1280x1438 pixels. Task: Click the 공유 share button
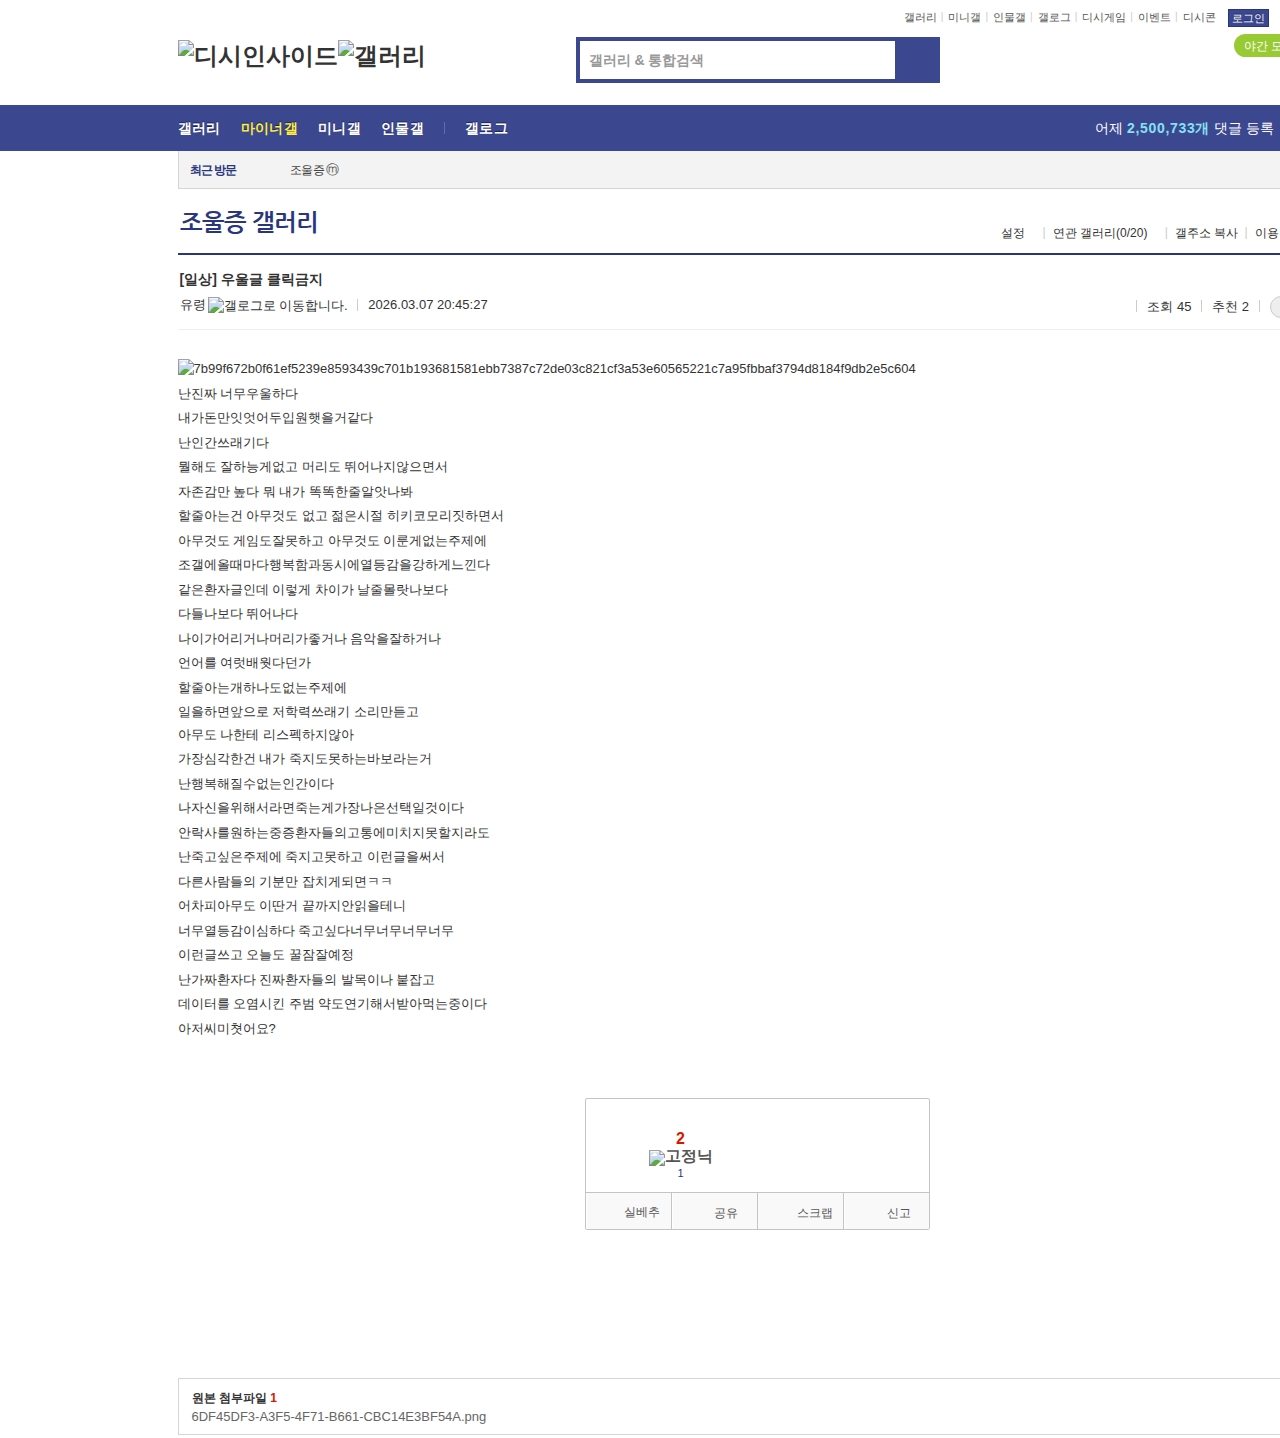725,1213
